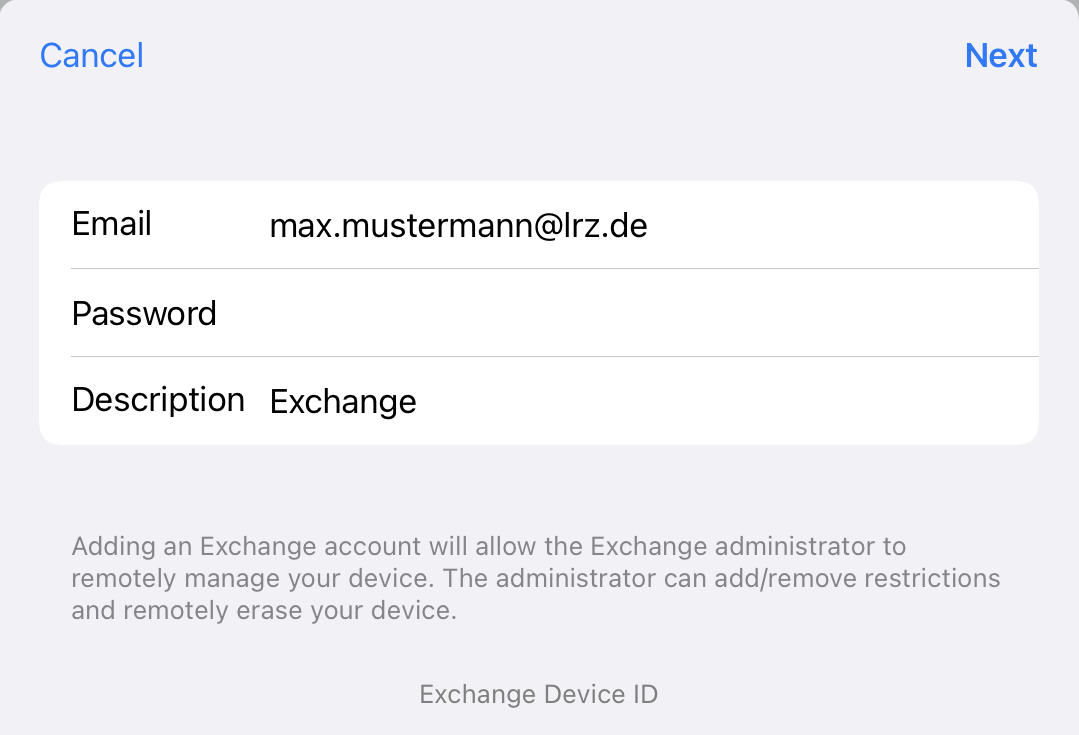The image size is (1079, 735).
Task: Click the phrase "remotely erase your device"
Action: point(287,610)
